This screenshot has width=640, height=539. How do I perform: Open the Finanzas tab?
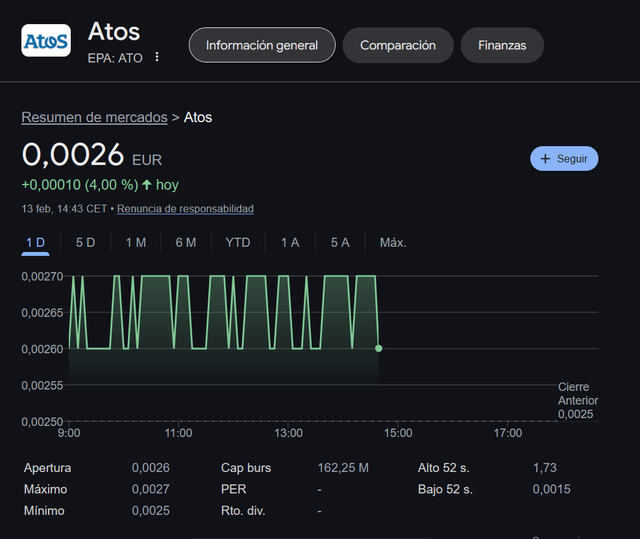(x=502, y=45)
